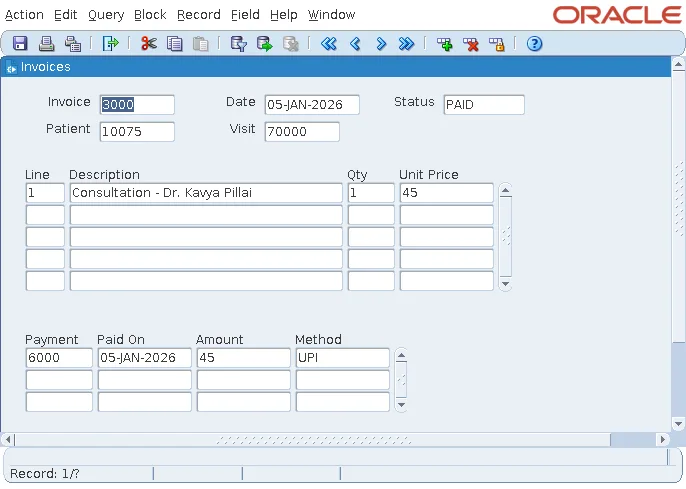
Task: Open the Record menu
Action: [x=199, y=15]
